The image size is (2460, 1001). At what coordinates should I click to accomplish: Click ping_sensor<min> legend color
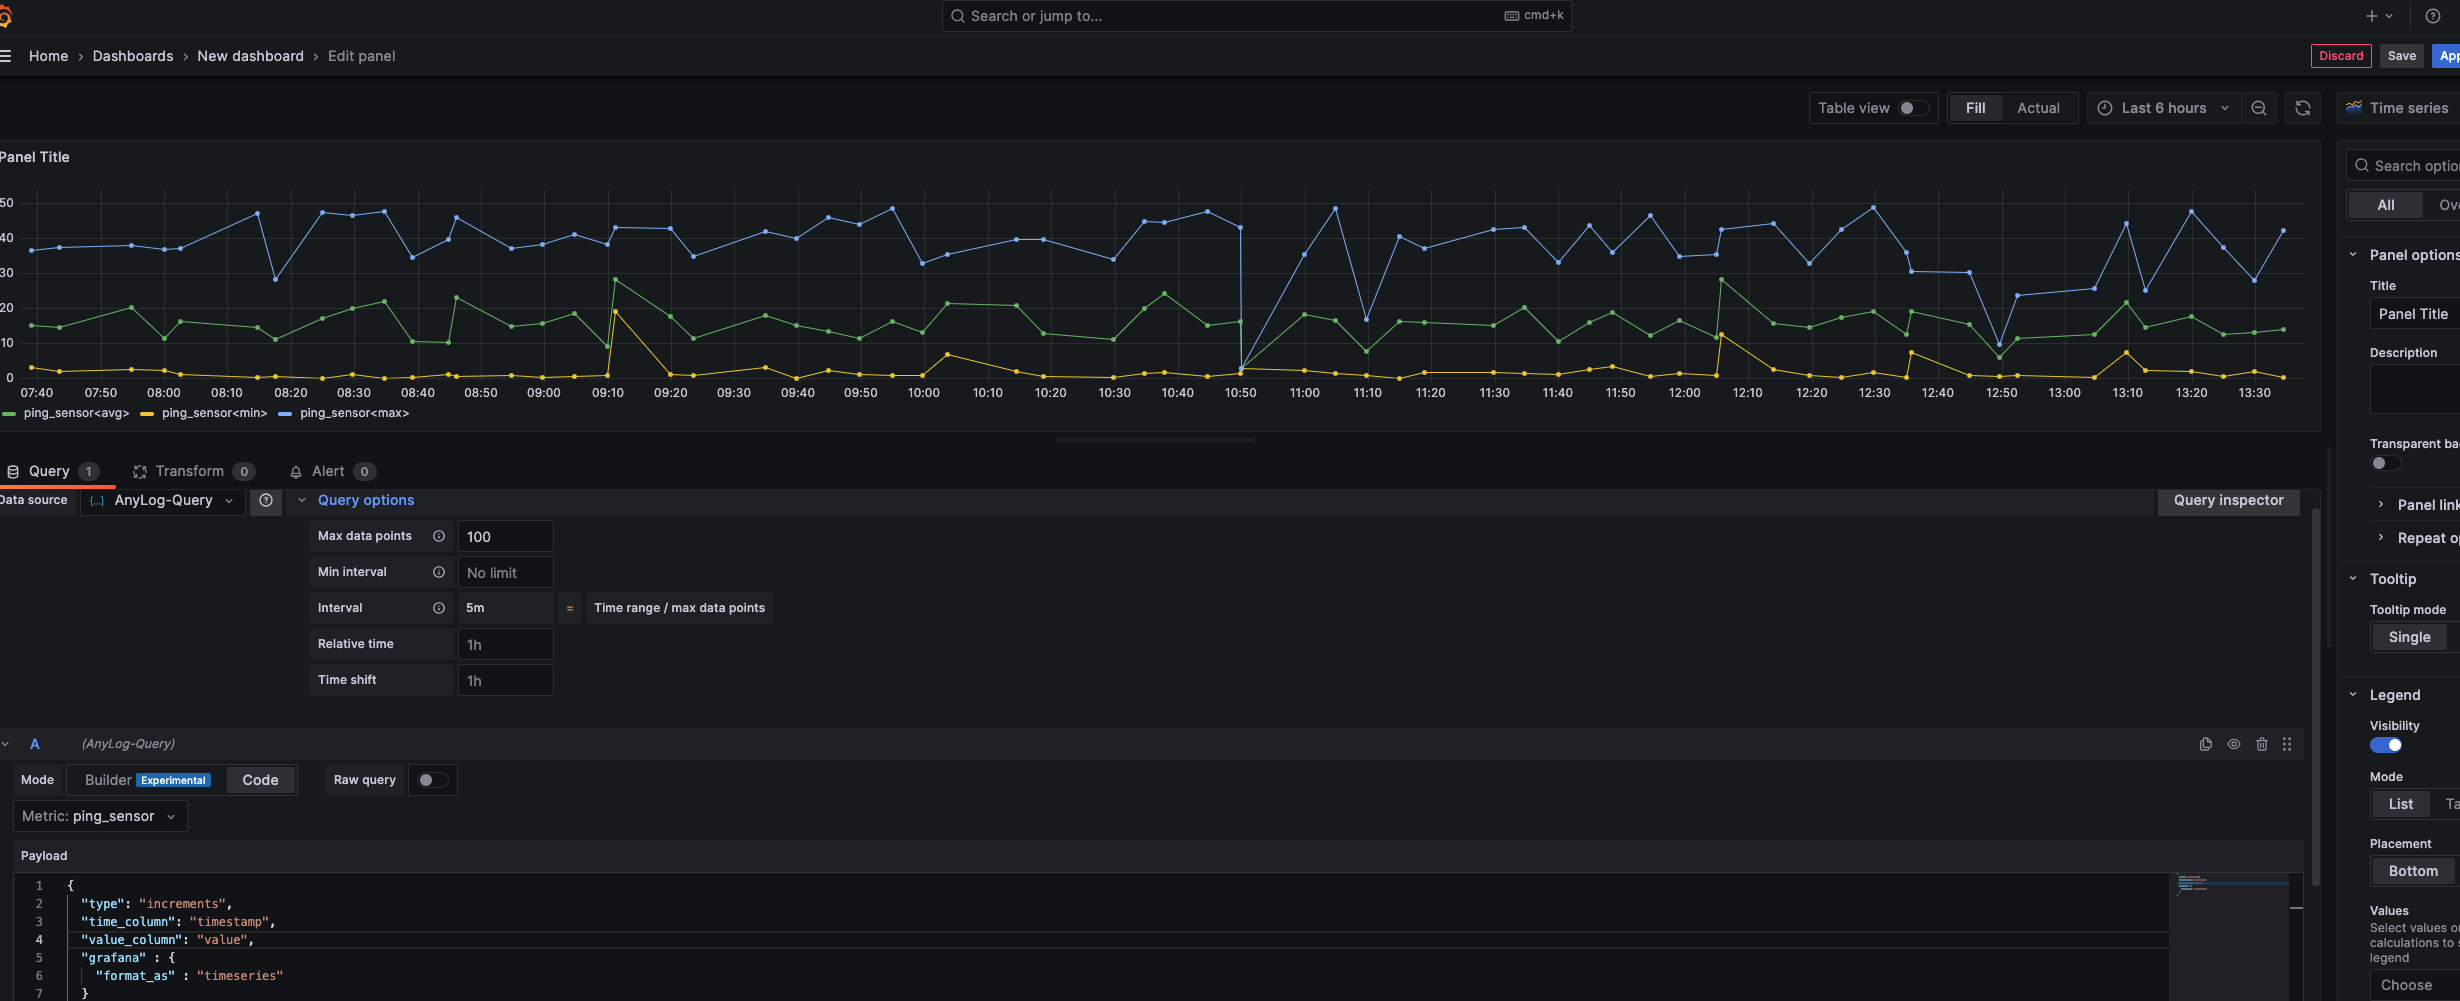[x=147, y=414]
